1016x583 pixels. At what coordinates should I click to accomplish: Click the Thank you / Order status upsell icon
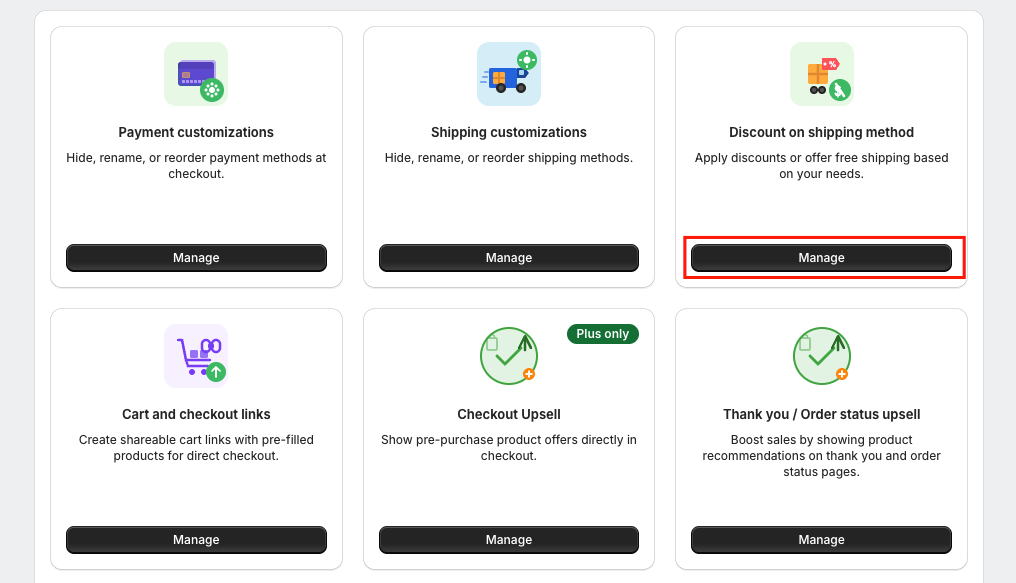click(x=822, y=356)
